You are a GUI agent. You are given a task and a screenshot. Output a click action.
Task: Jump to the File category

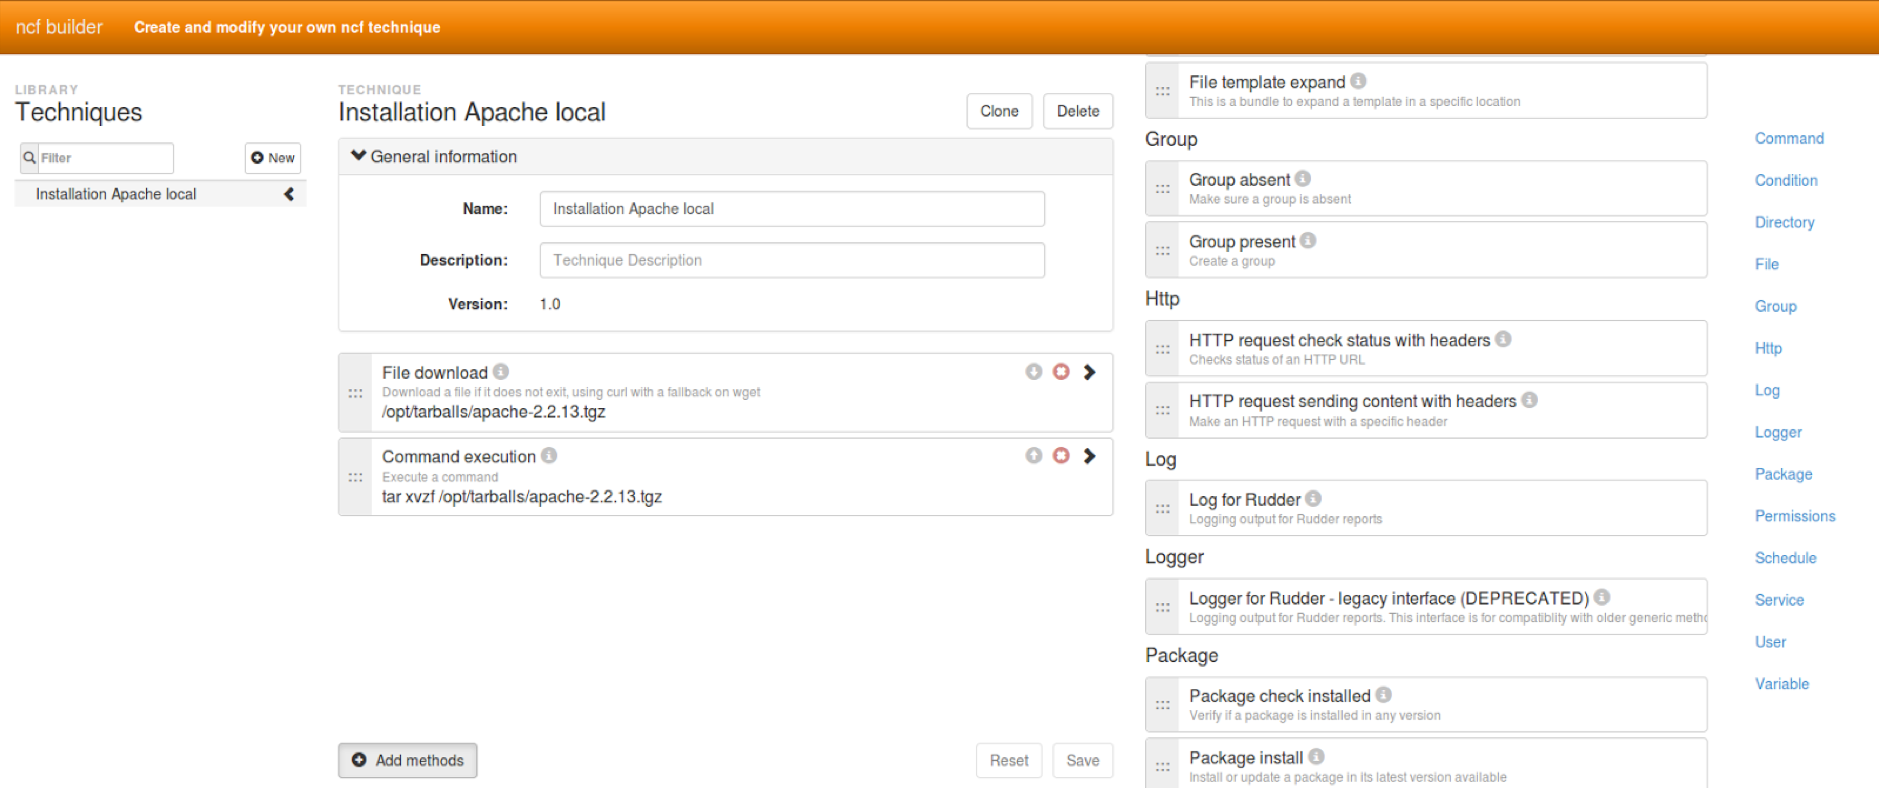pos(1767,264)
